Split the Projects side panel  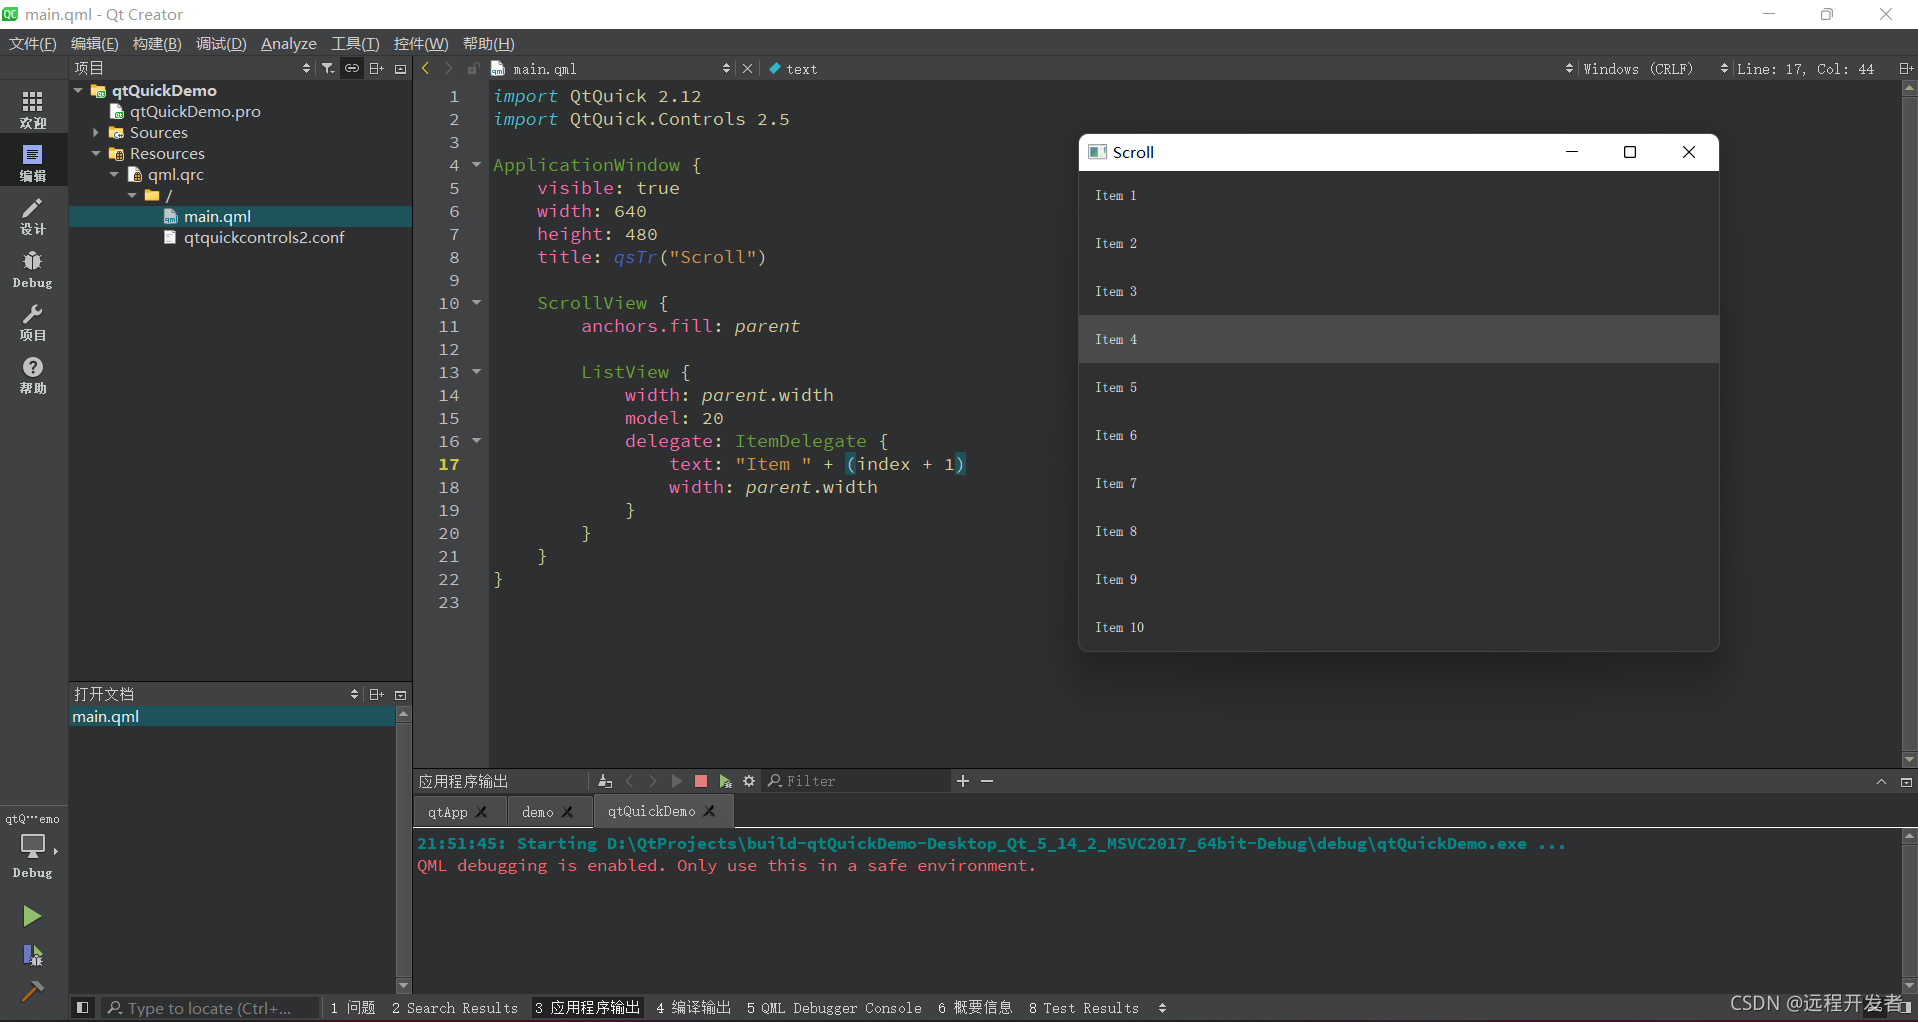[x=376, y=68]
